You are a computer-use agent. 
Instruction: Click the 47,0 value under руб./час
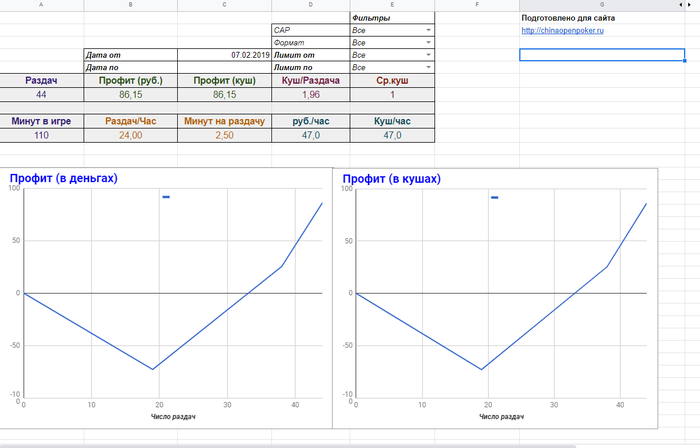click(x=311, y=135)
